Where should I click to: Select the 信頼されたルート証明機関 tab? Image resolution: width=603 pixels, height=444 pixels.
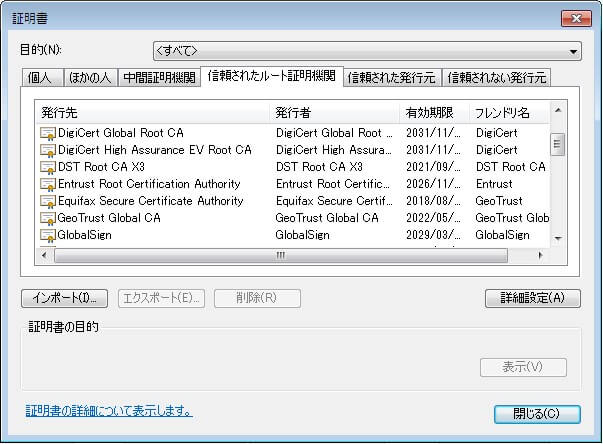pyautogui.click(x=272, y=76)
